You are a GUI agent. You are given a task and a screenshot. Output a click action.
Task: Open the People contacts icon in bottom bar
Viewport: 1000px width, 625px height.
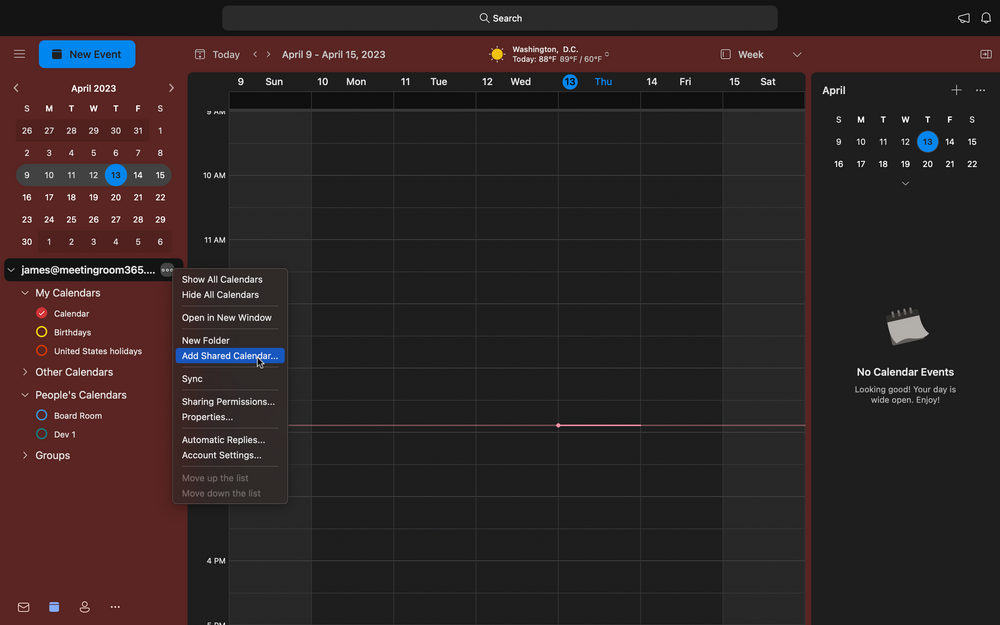[x=84, y=607]
